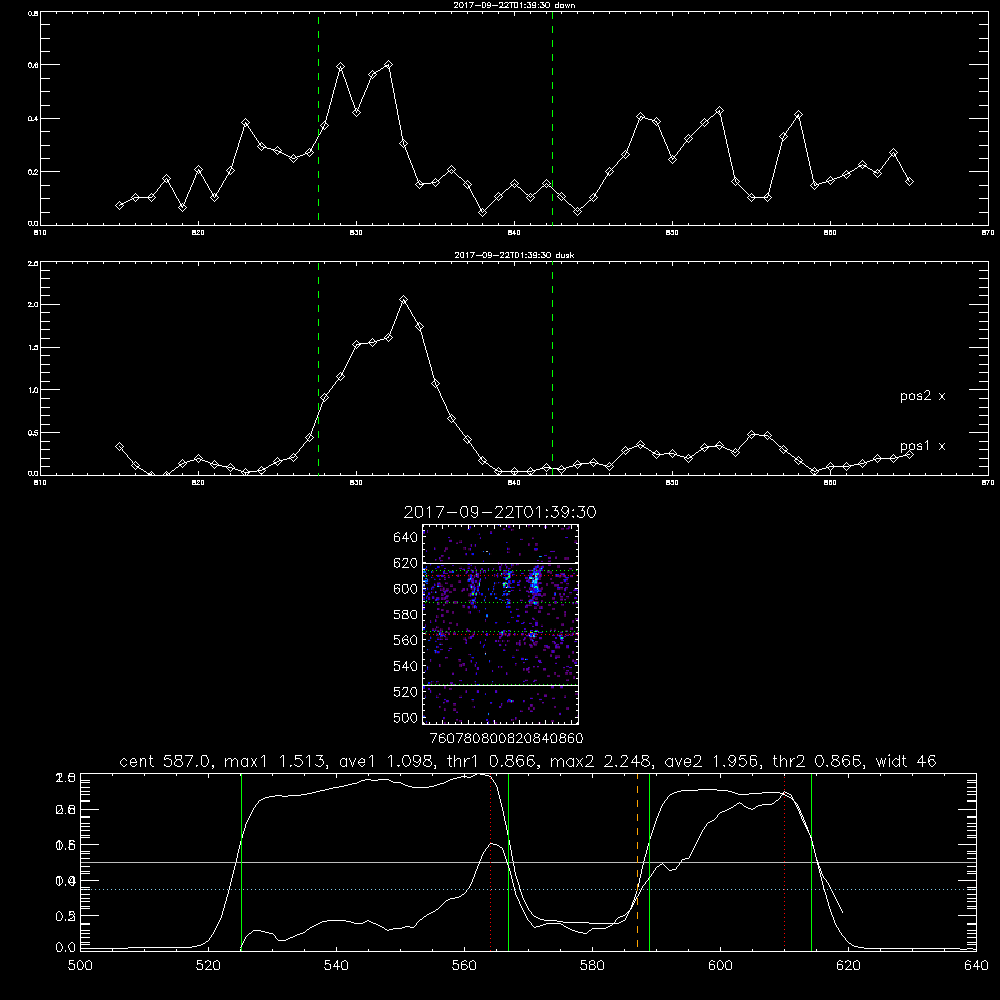This screenshot has height=1000, width=1000.
Task: Click the highest diamond marker in dawn plot
Action: 388,64
